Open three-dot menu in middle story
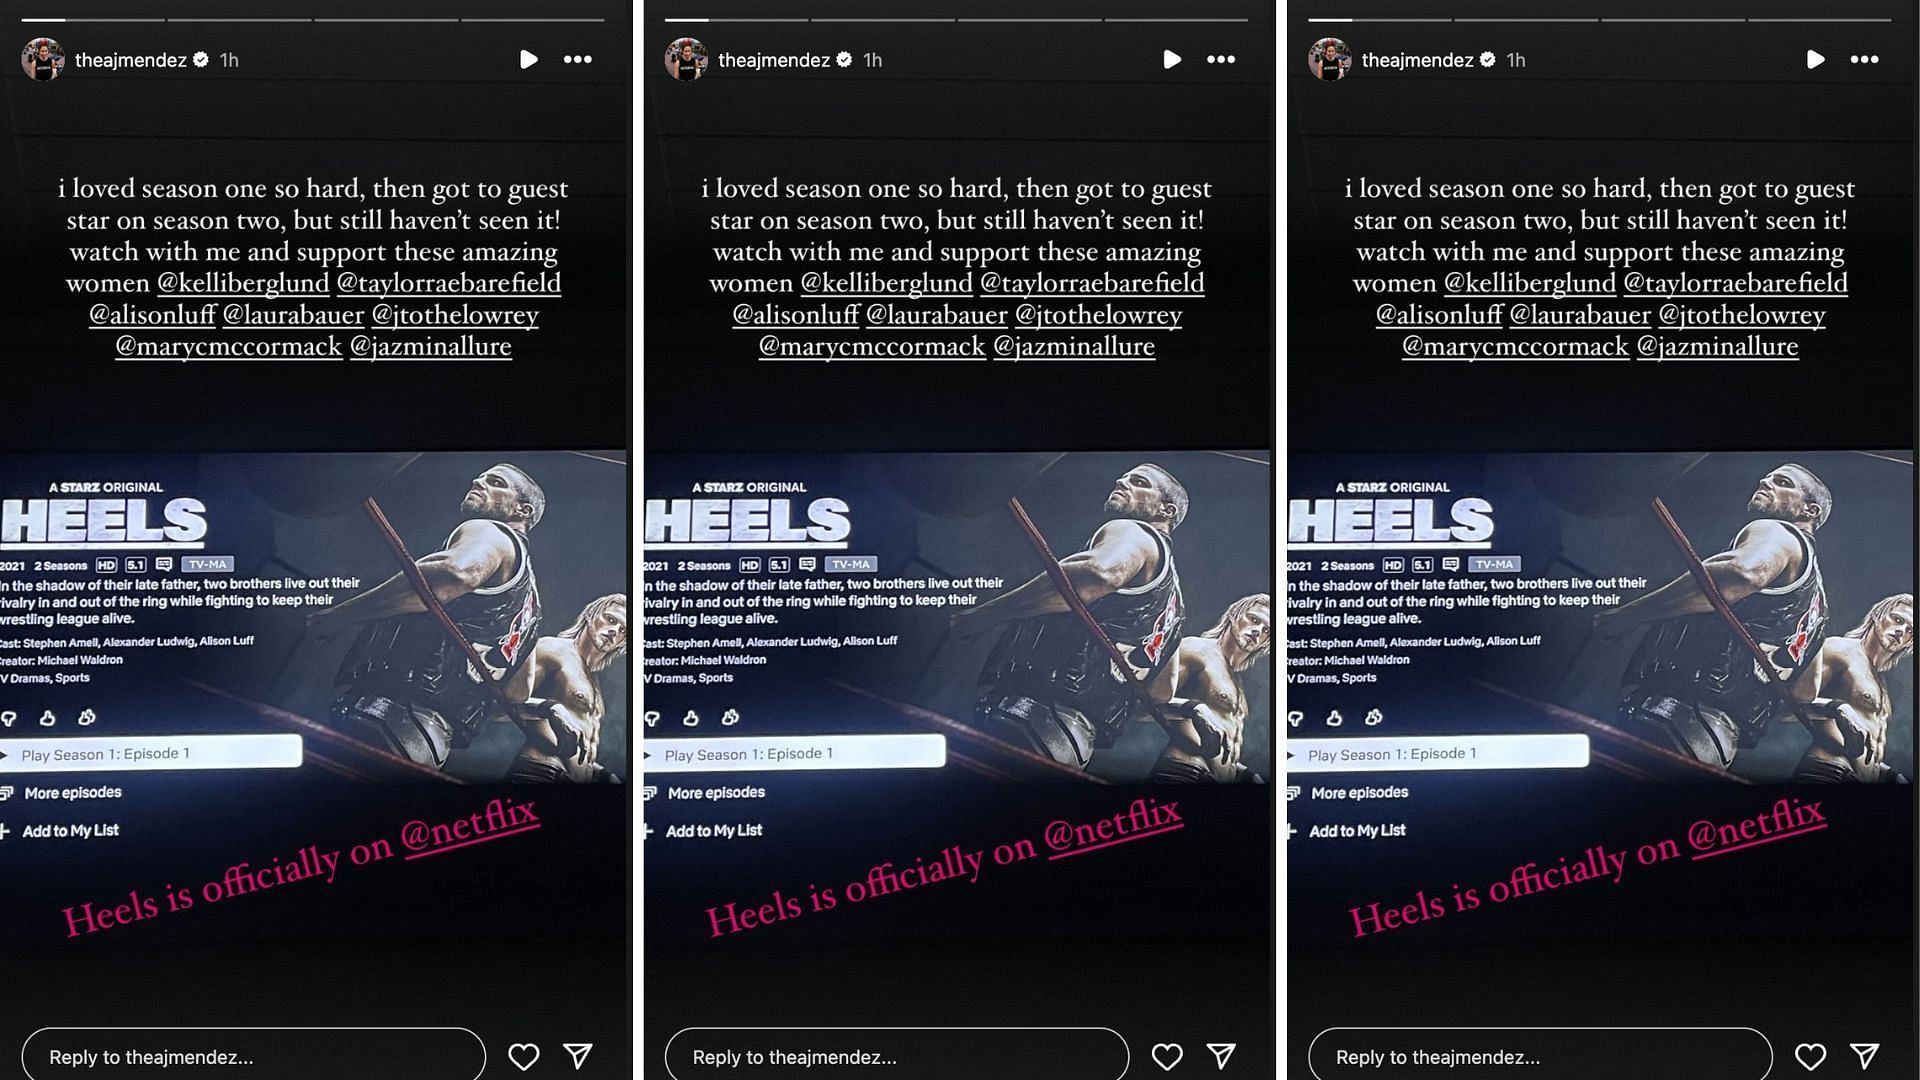The width and height of the screenshot is (1920, 1080). [x=1221, y=60]
